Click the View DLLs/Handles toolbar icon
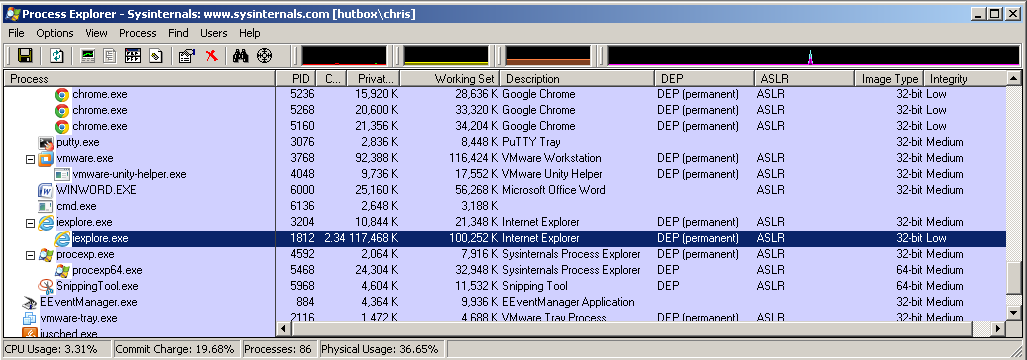The width and height of the screenshot is (1027, 360). (x=155, y=56)
